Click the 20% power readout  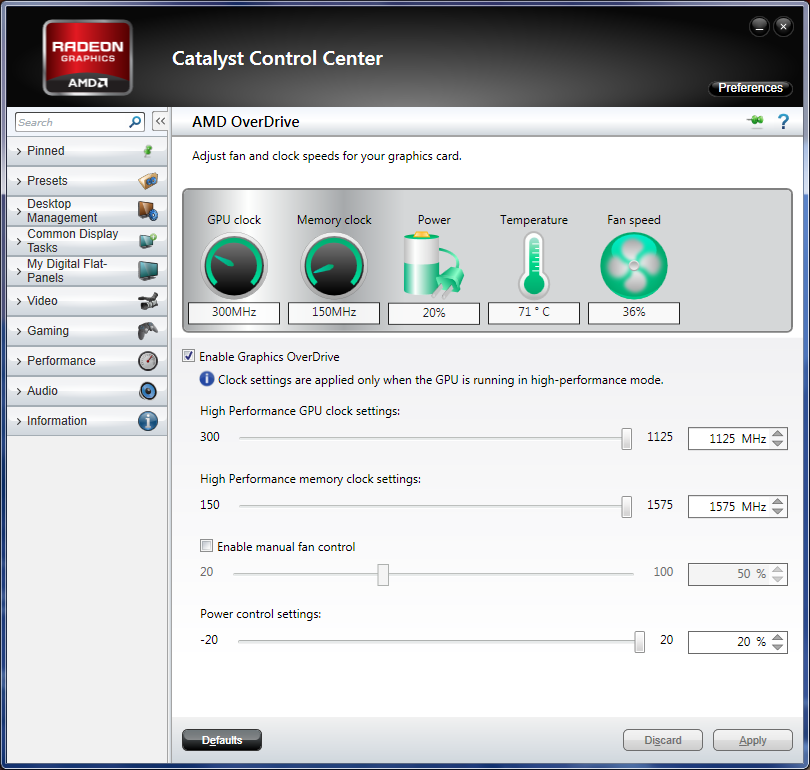click(x=434, y=313)
